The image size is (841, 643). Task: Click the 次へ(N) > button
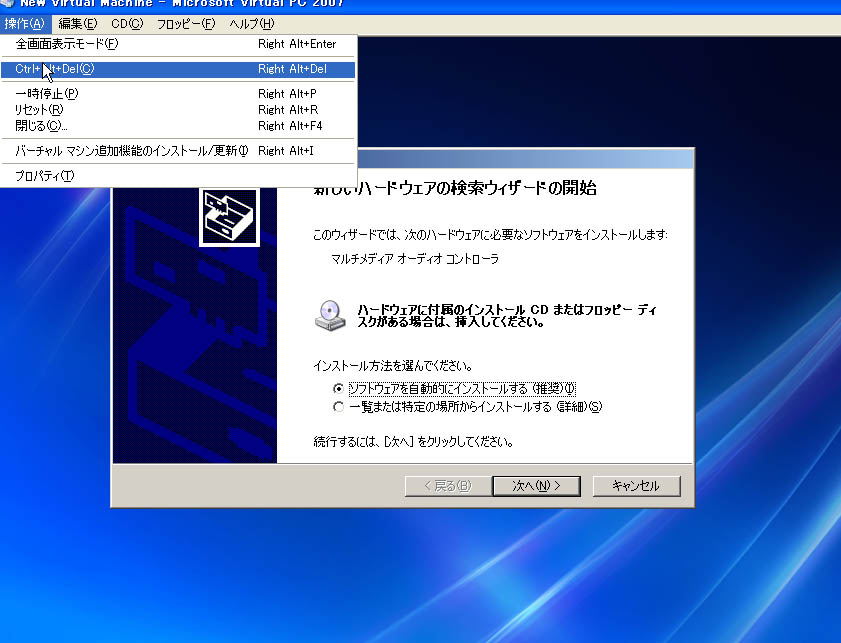(536, 486)
